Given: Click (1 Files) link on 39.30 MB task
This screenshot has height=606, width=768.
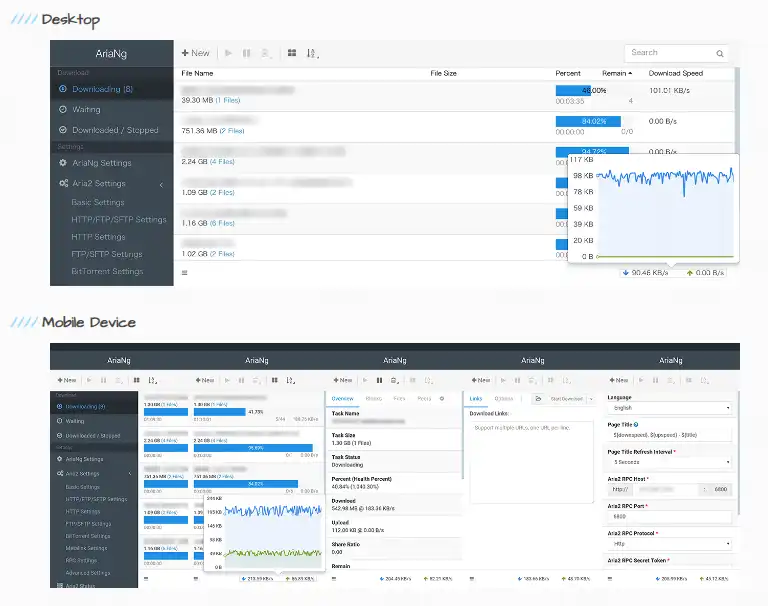Looking at the screenshot, I should click(228, 100).
